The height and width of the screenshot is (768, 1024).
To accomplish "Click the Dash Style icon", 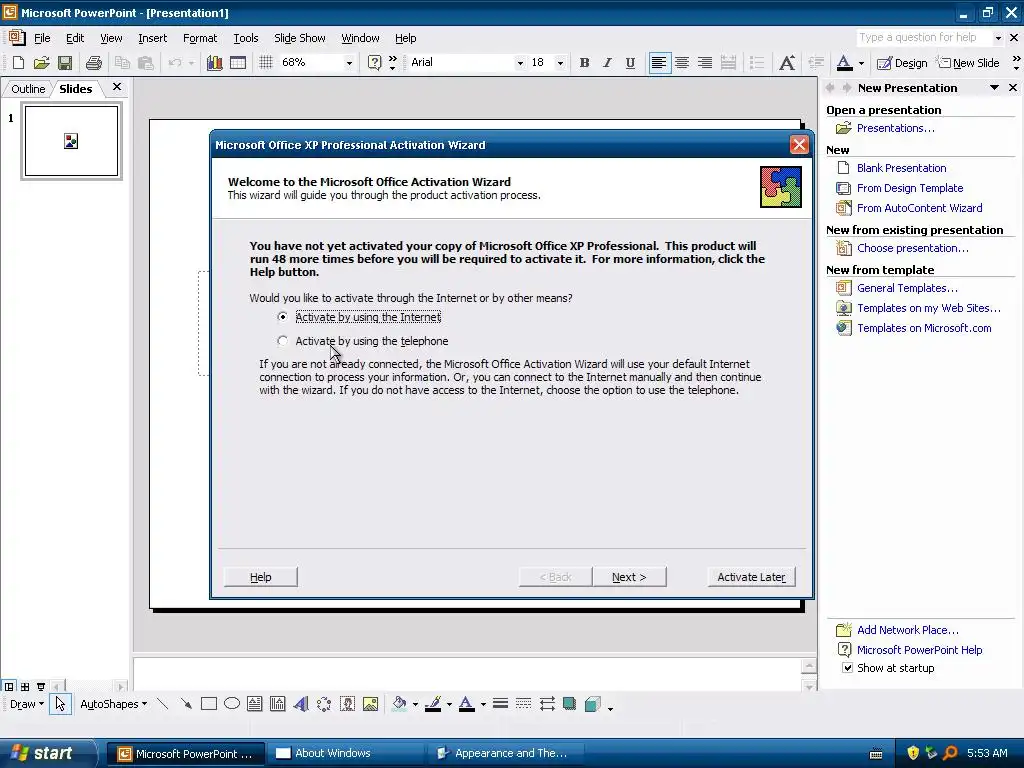I will coord(523,704).
